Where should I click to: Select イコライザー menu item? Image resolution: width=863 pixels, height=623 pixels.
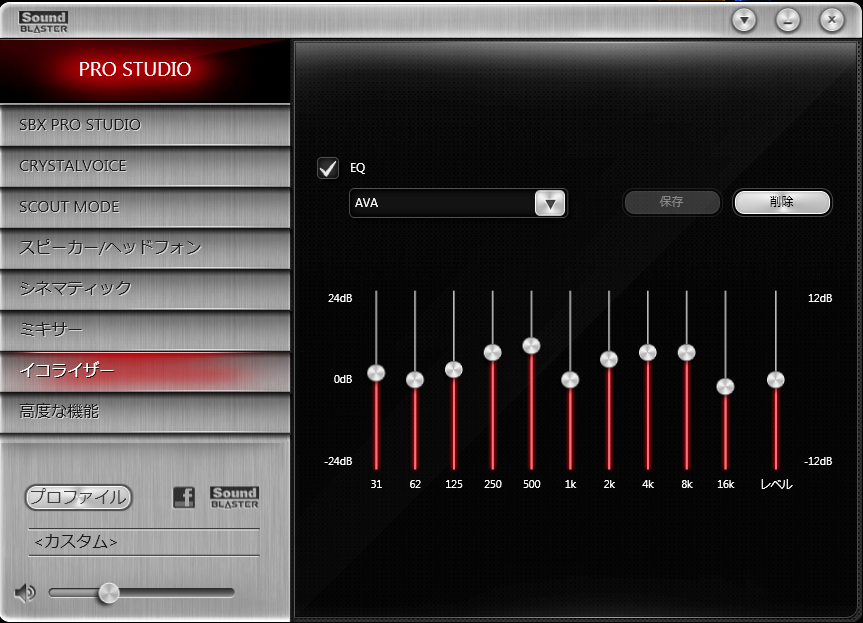[145, 370]
